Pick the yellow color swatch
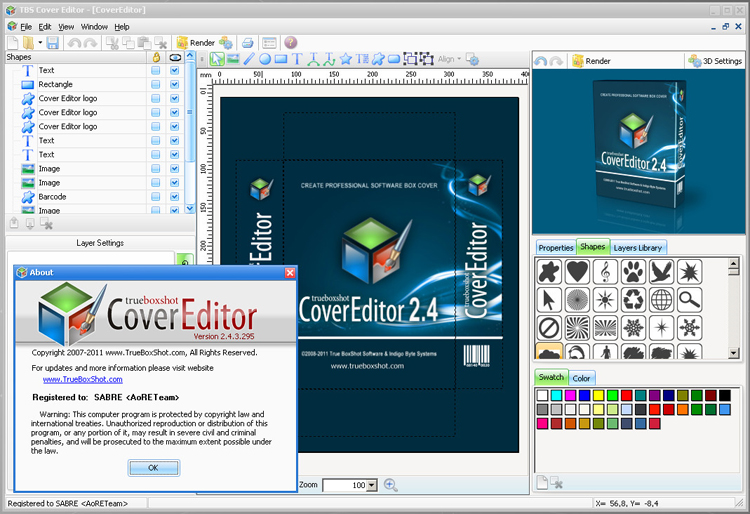This screenshot has width=750, height=514. [x=598, y=395]
